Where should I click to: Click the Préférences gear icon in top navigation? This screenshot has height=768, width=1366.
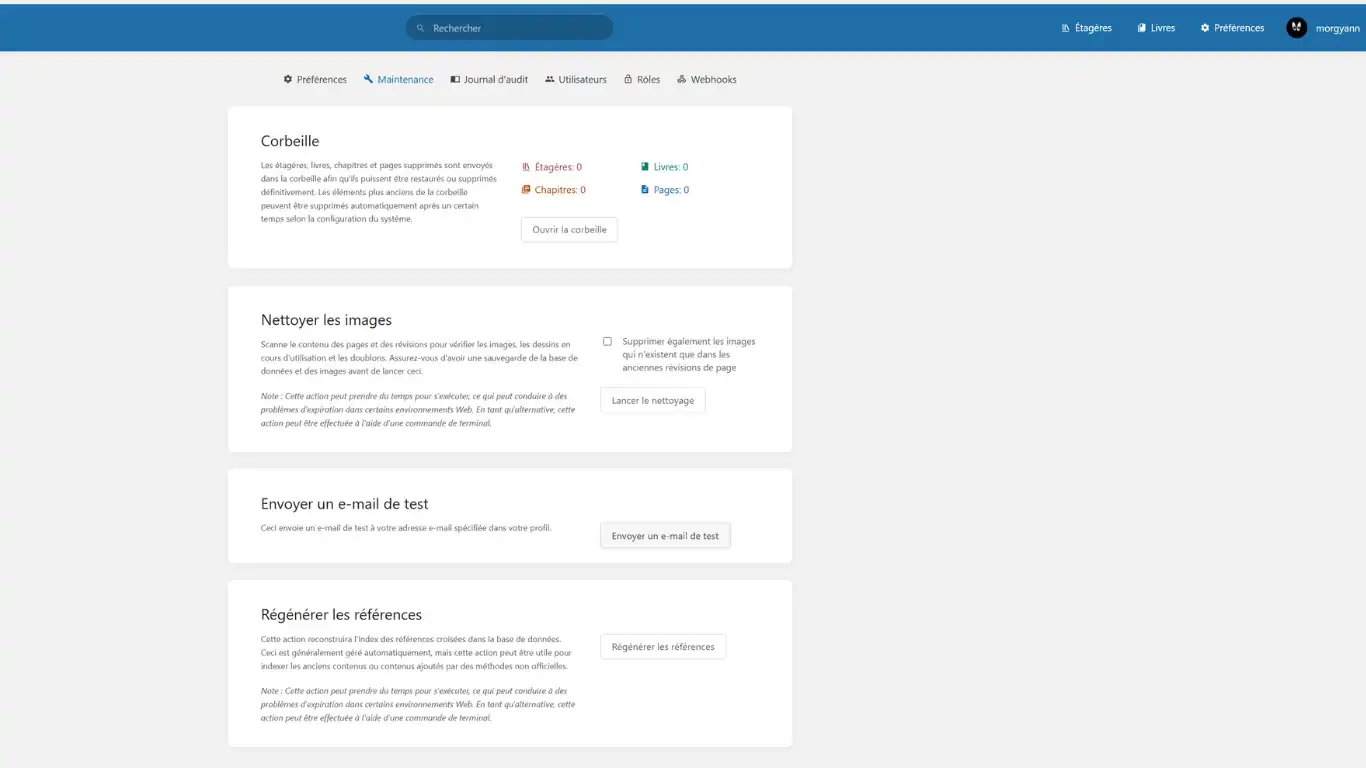[1203, 27]
